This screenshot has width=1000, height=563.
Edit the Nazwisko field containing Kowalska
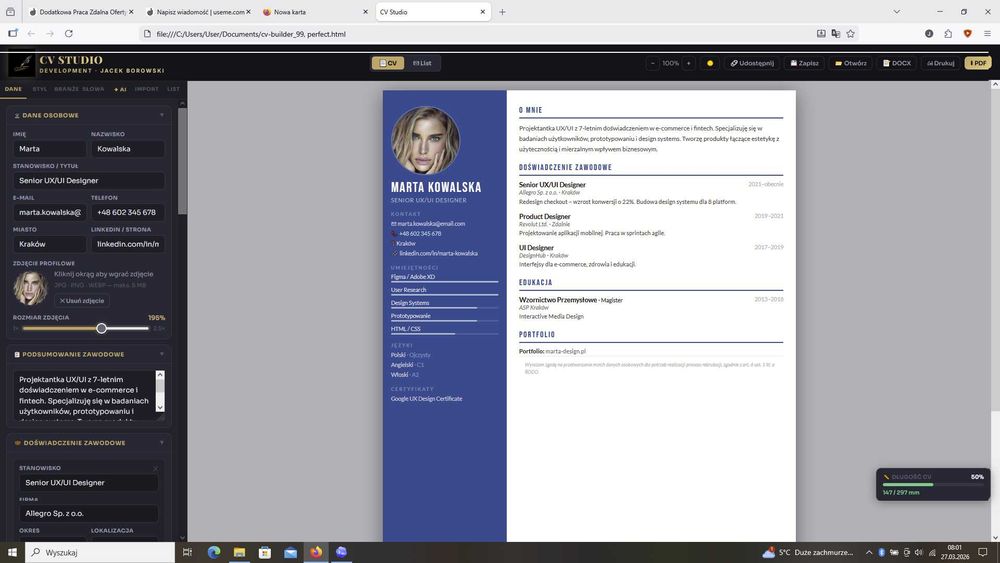[x=128, y=149]
